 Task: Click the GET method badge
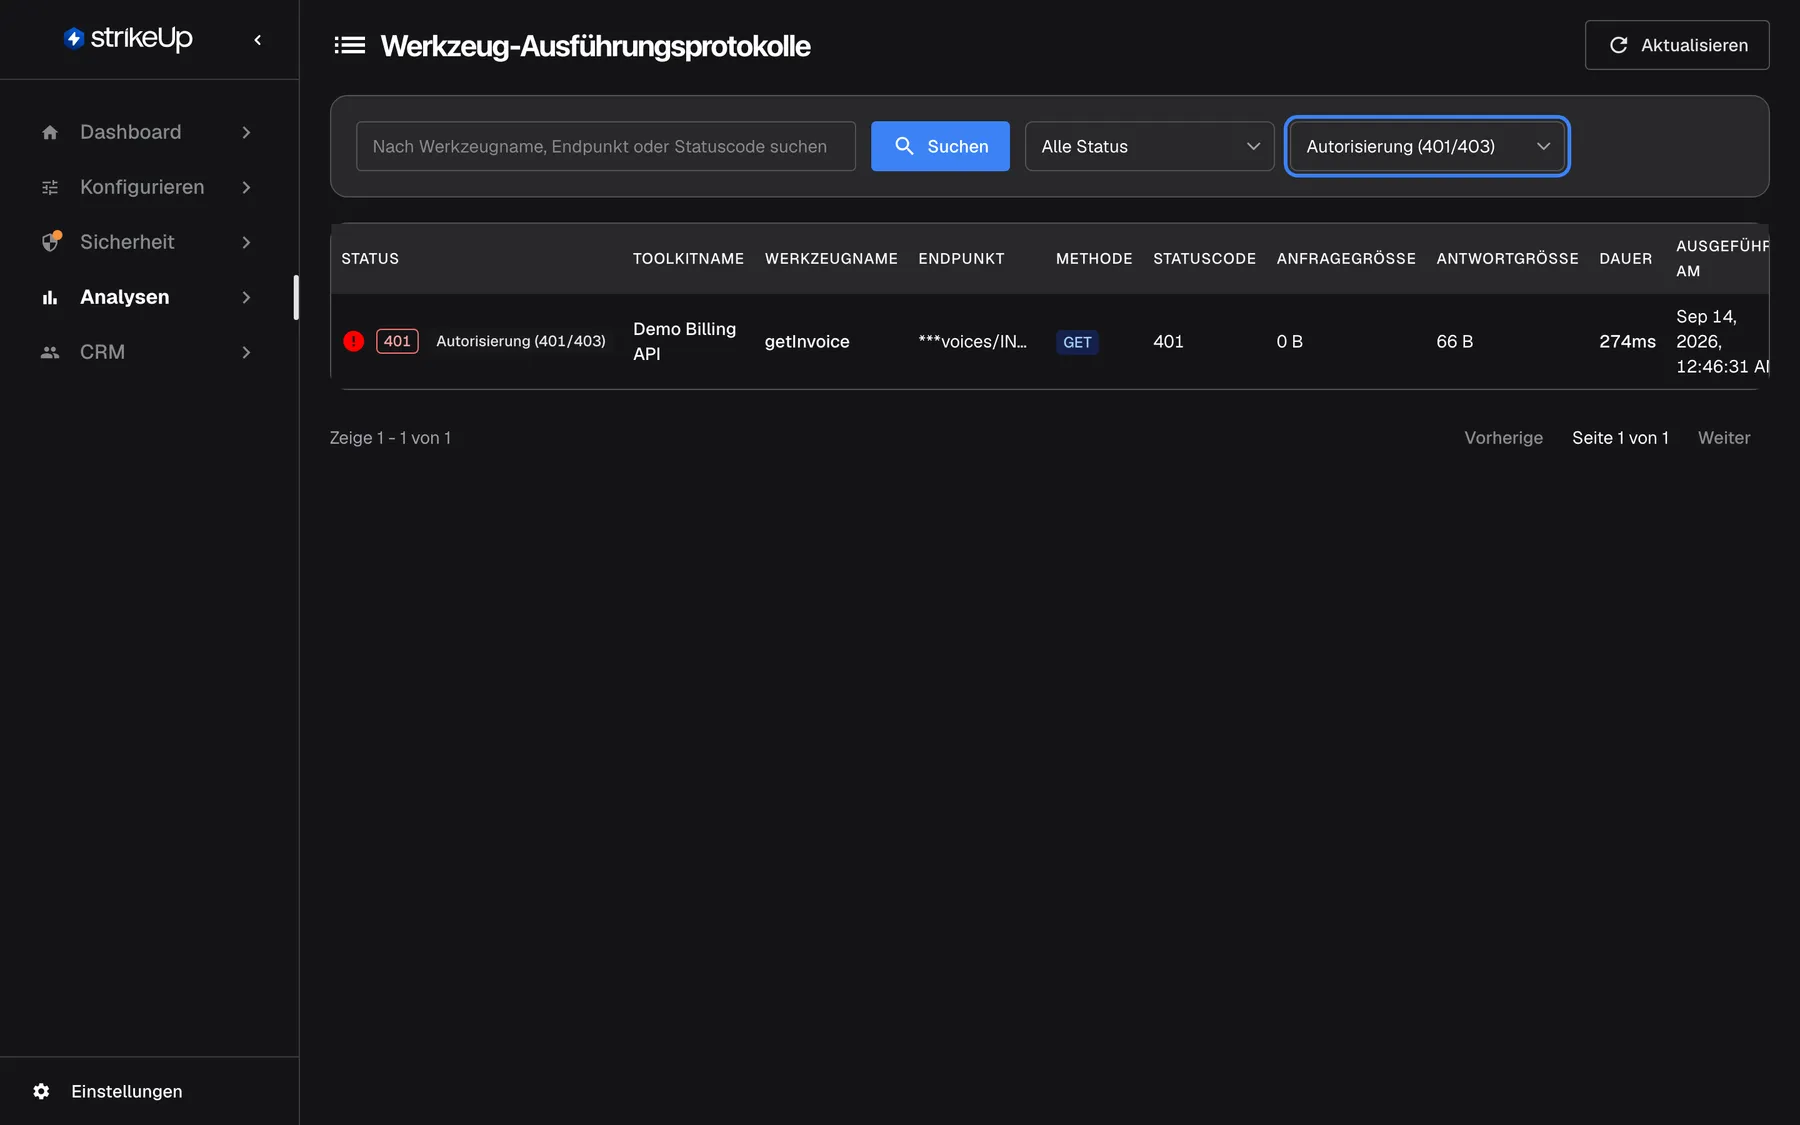(x=1077, y=342)
